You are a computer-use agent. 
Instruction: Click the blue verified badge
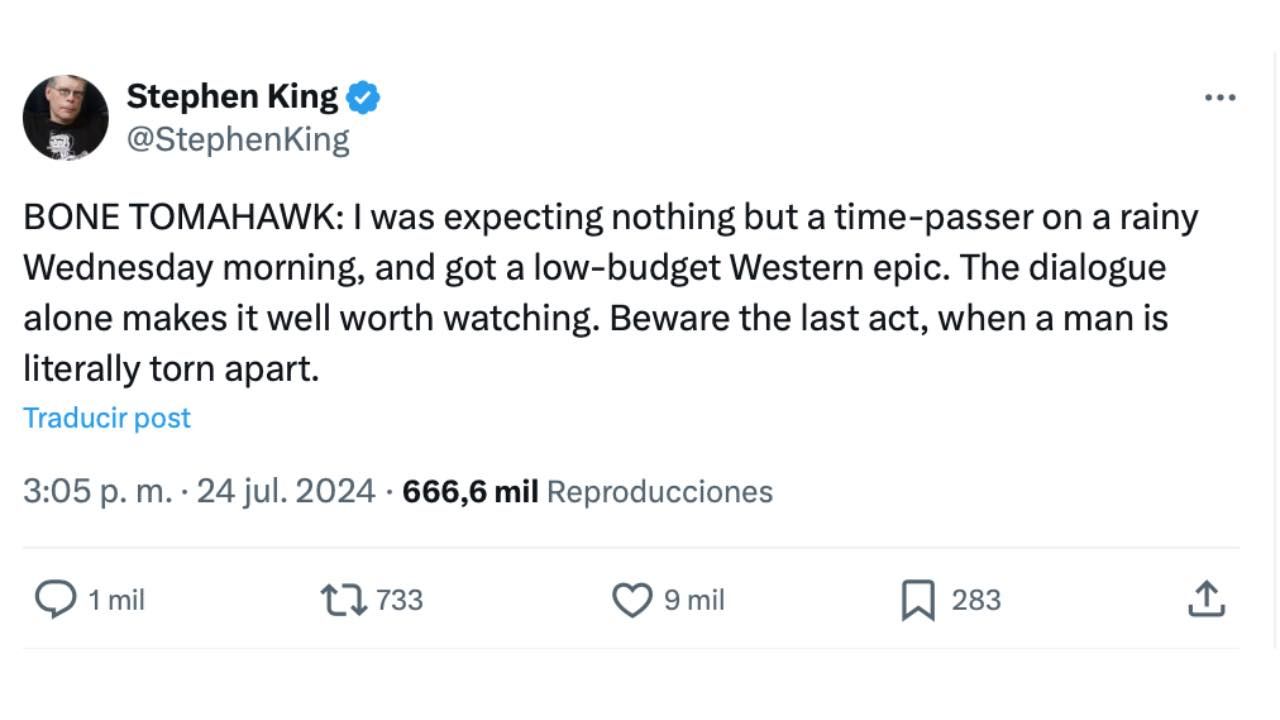(x=363, y=97)
